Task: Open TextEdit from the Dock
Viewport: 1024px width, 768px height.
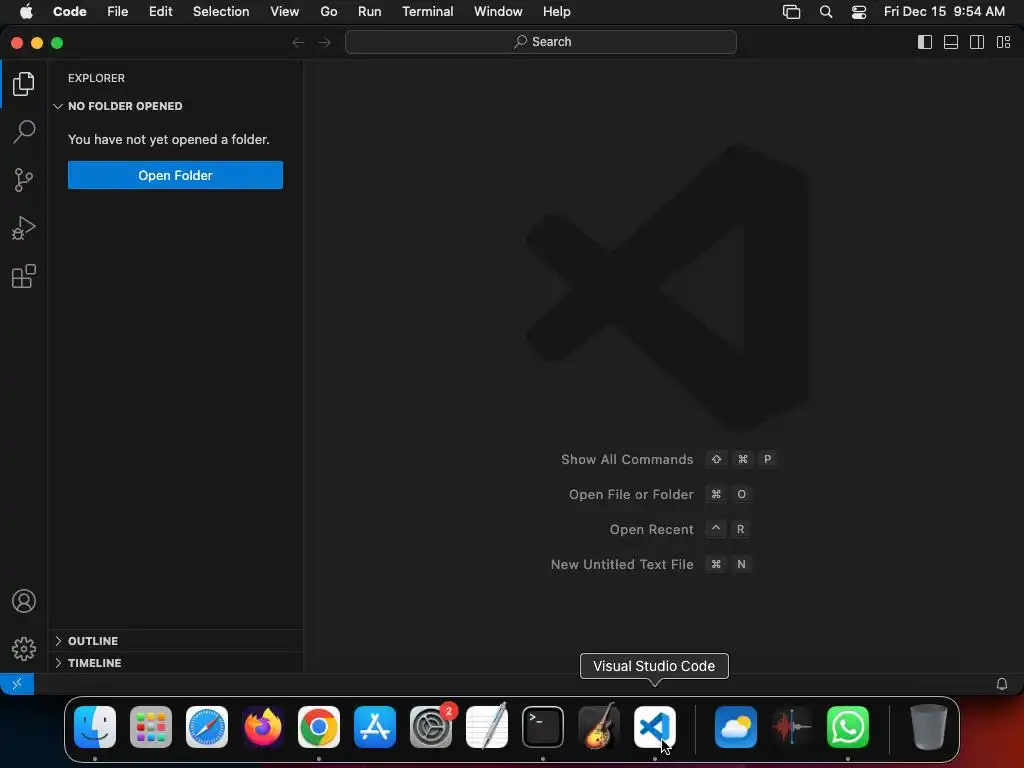Action: click(x=487, y=727)
